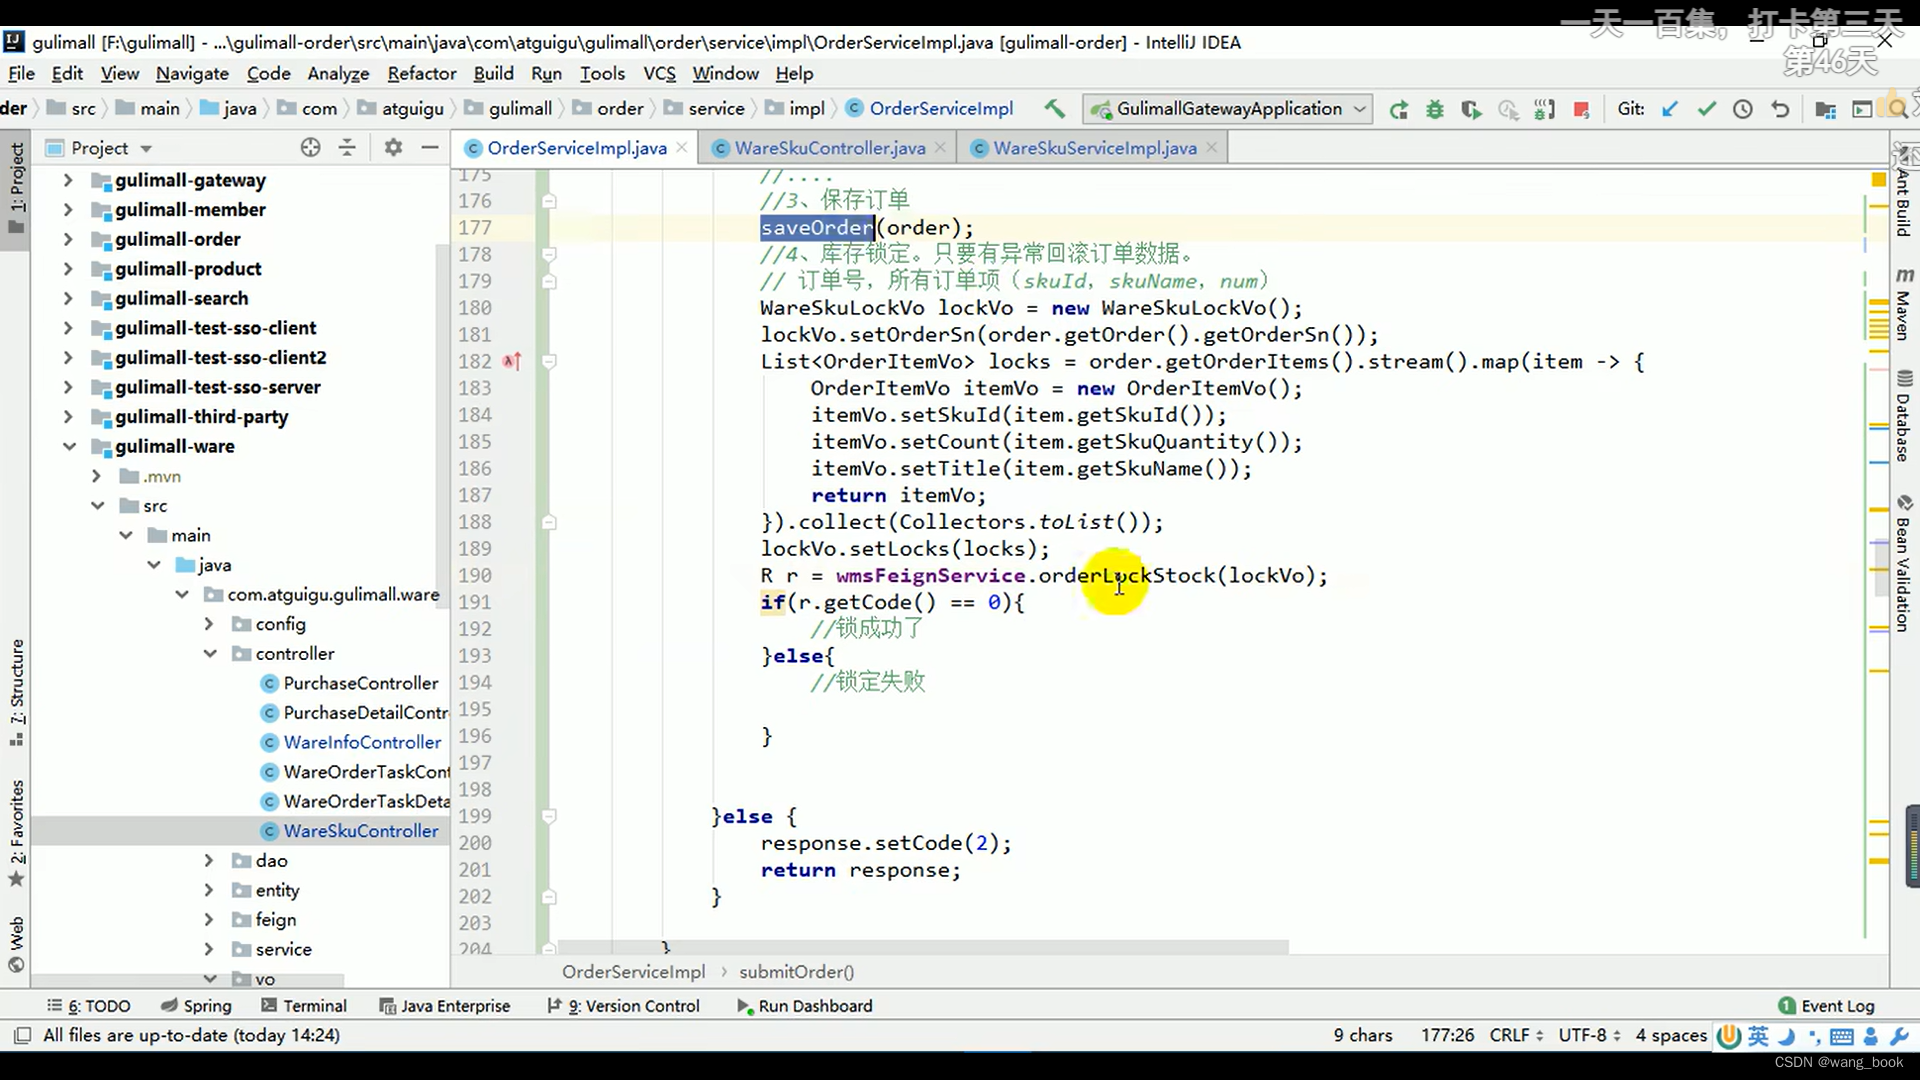Click the project panel settings gear
This screenshot has width=1920, height=1080.
(393, 148)
